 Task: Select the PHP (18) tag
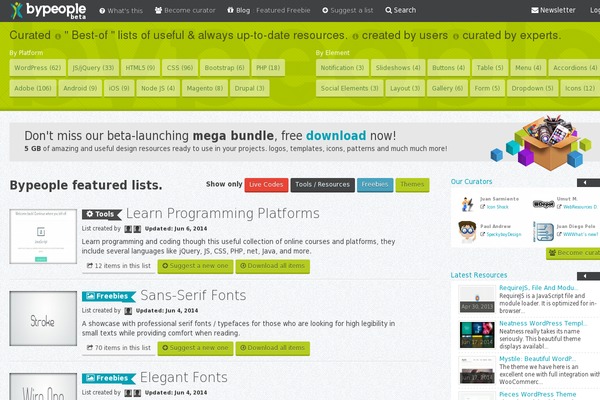pyautogui.click(x=268, y=68)
